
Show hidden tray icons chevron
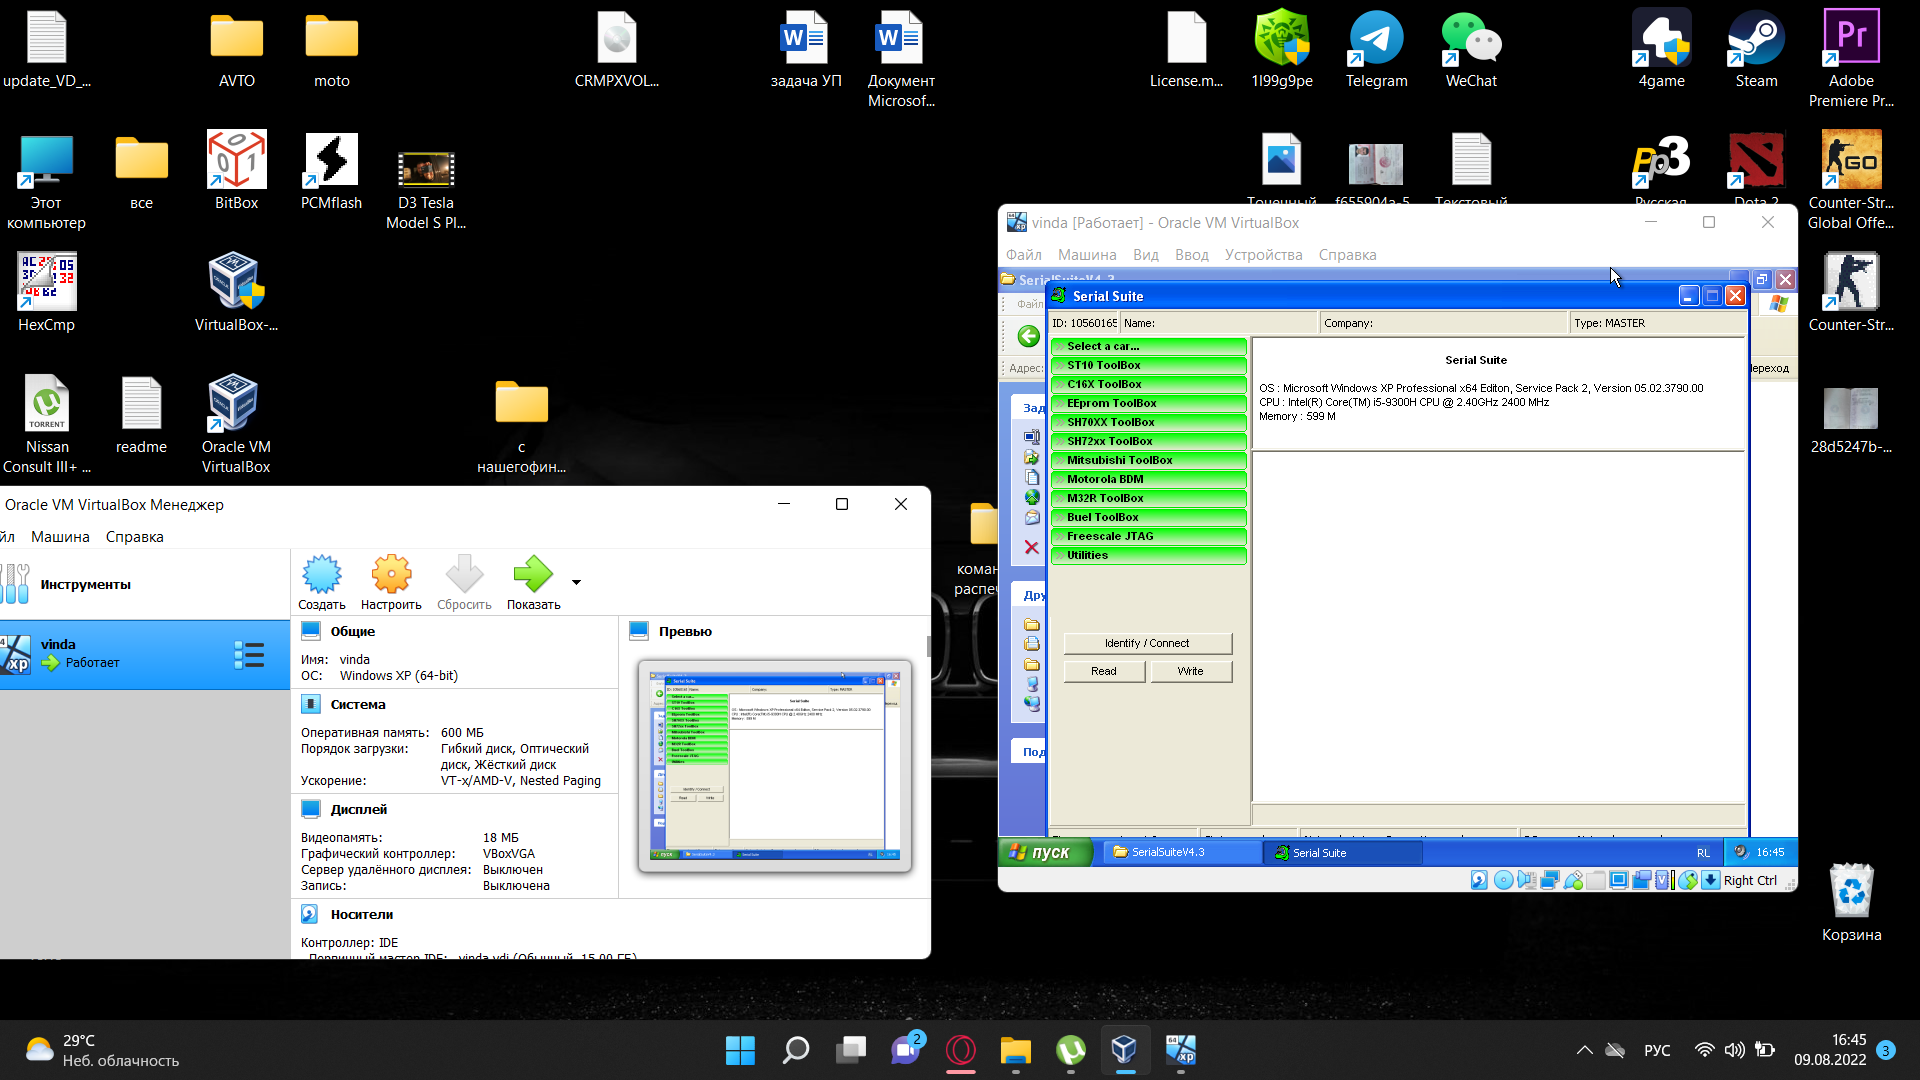click(1584, 1050)
